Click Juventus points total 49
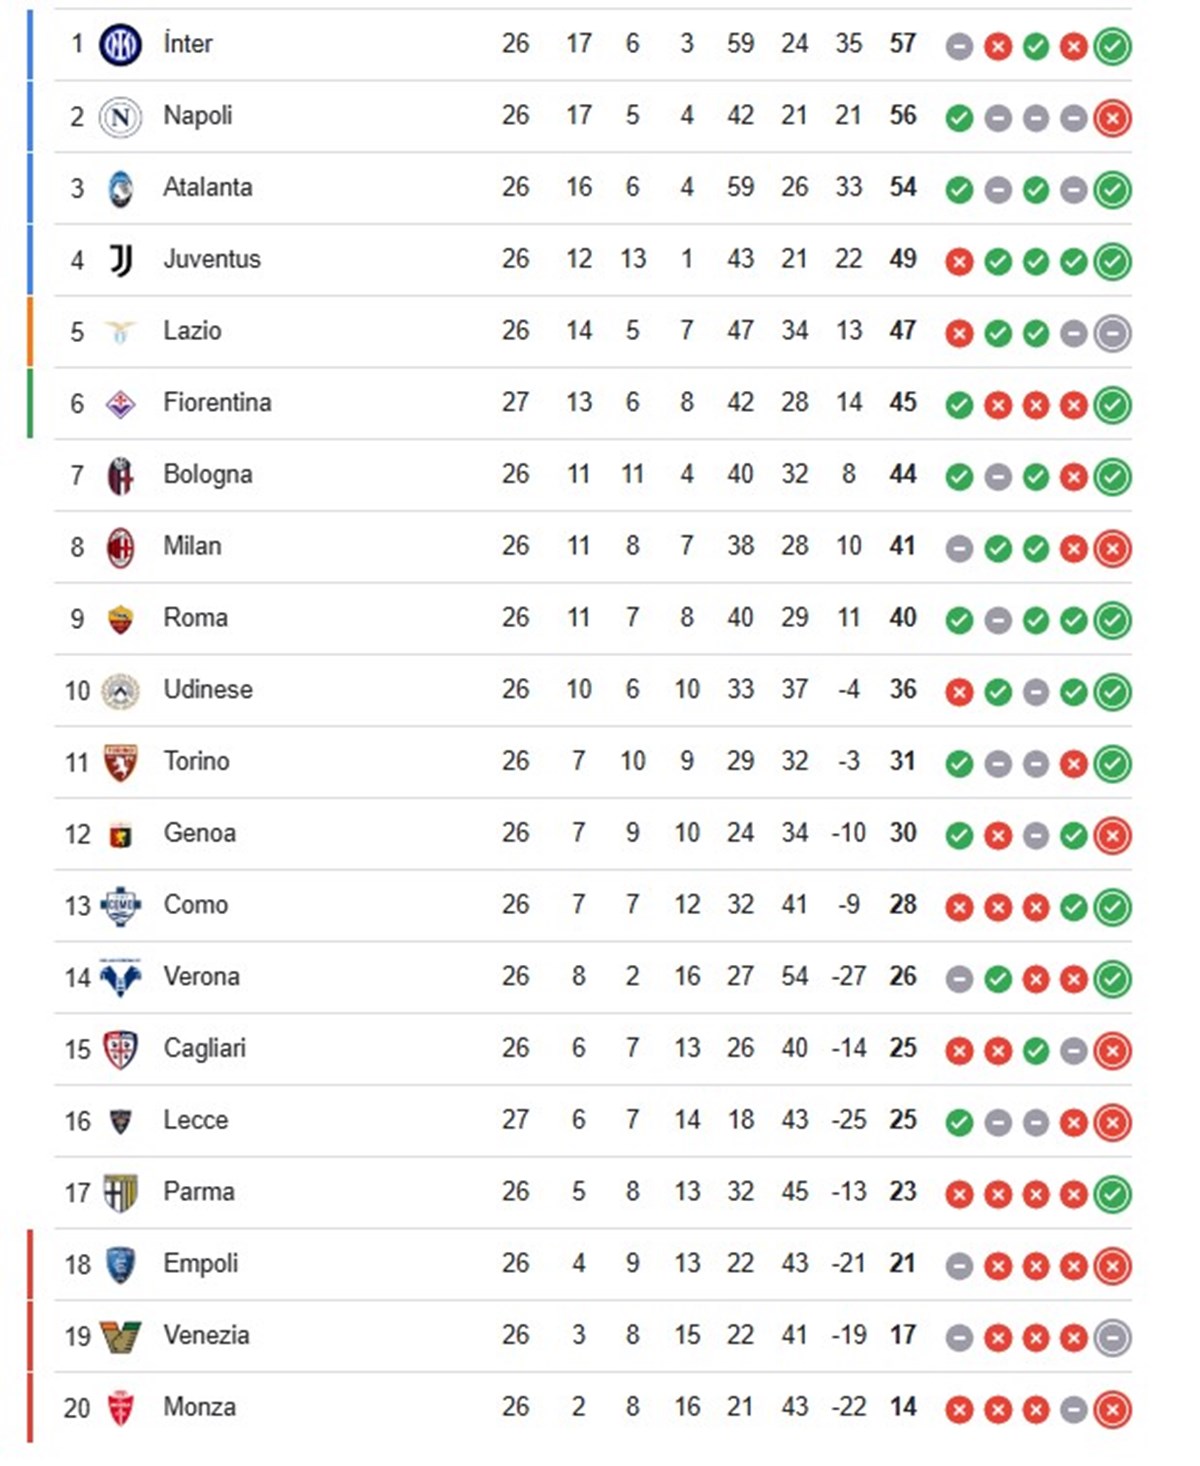The height and width of the screenshot is (1466, 1200). (903, 259)
